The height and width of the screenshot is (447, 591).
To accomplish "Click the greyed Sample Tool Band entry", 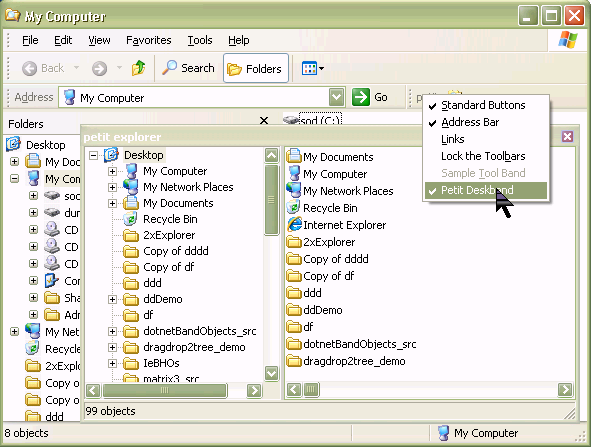I will (x=485, y=173).
